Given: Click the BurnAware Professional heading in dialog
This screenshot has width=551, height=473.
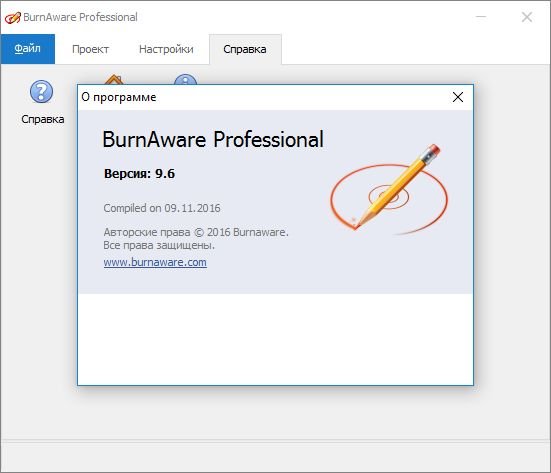Looking at the screenshot, I should point(213,140).
